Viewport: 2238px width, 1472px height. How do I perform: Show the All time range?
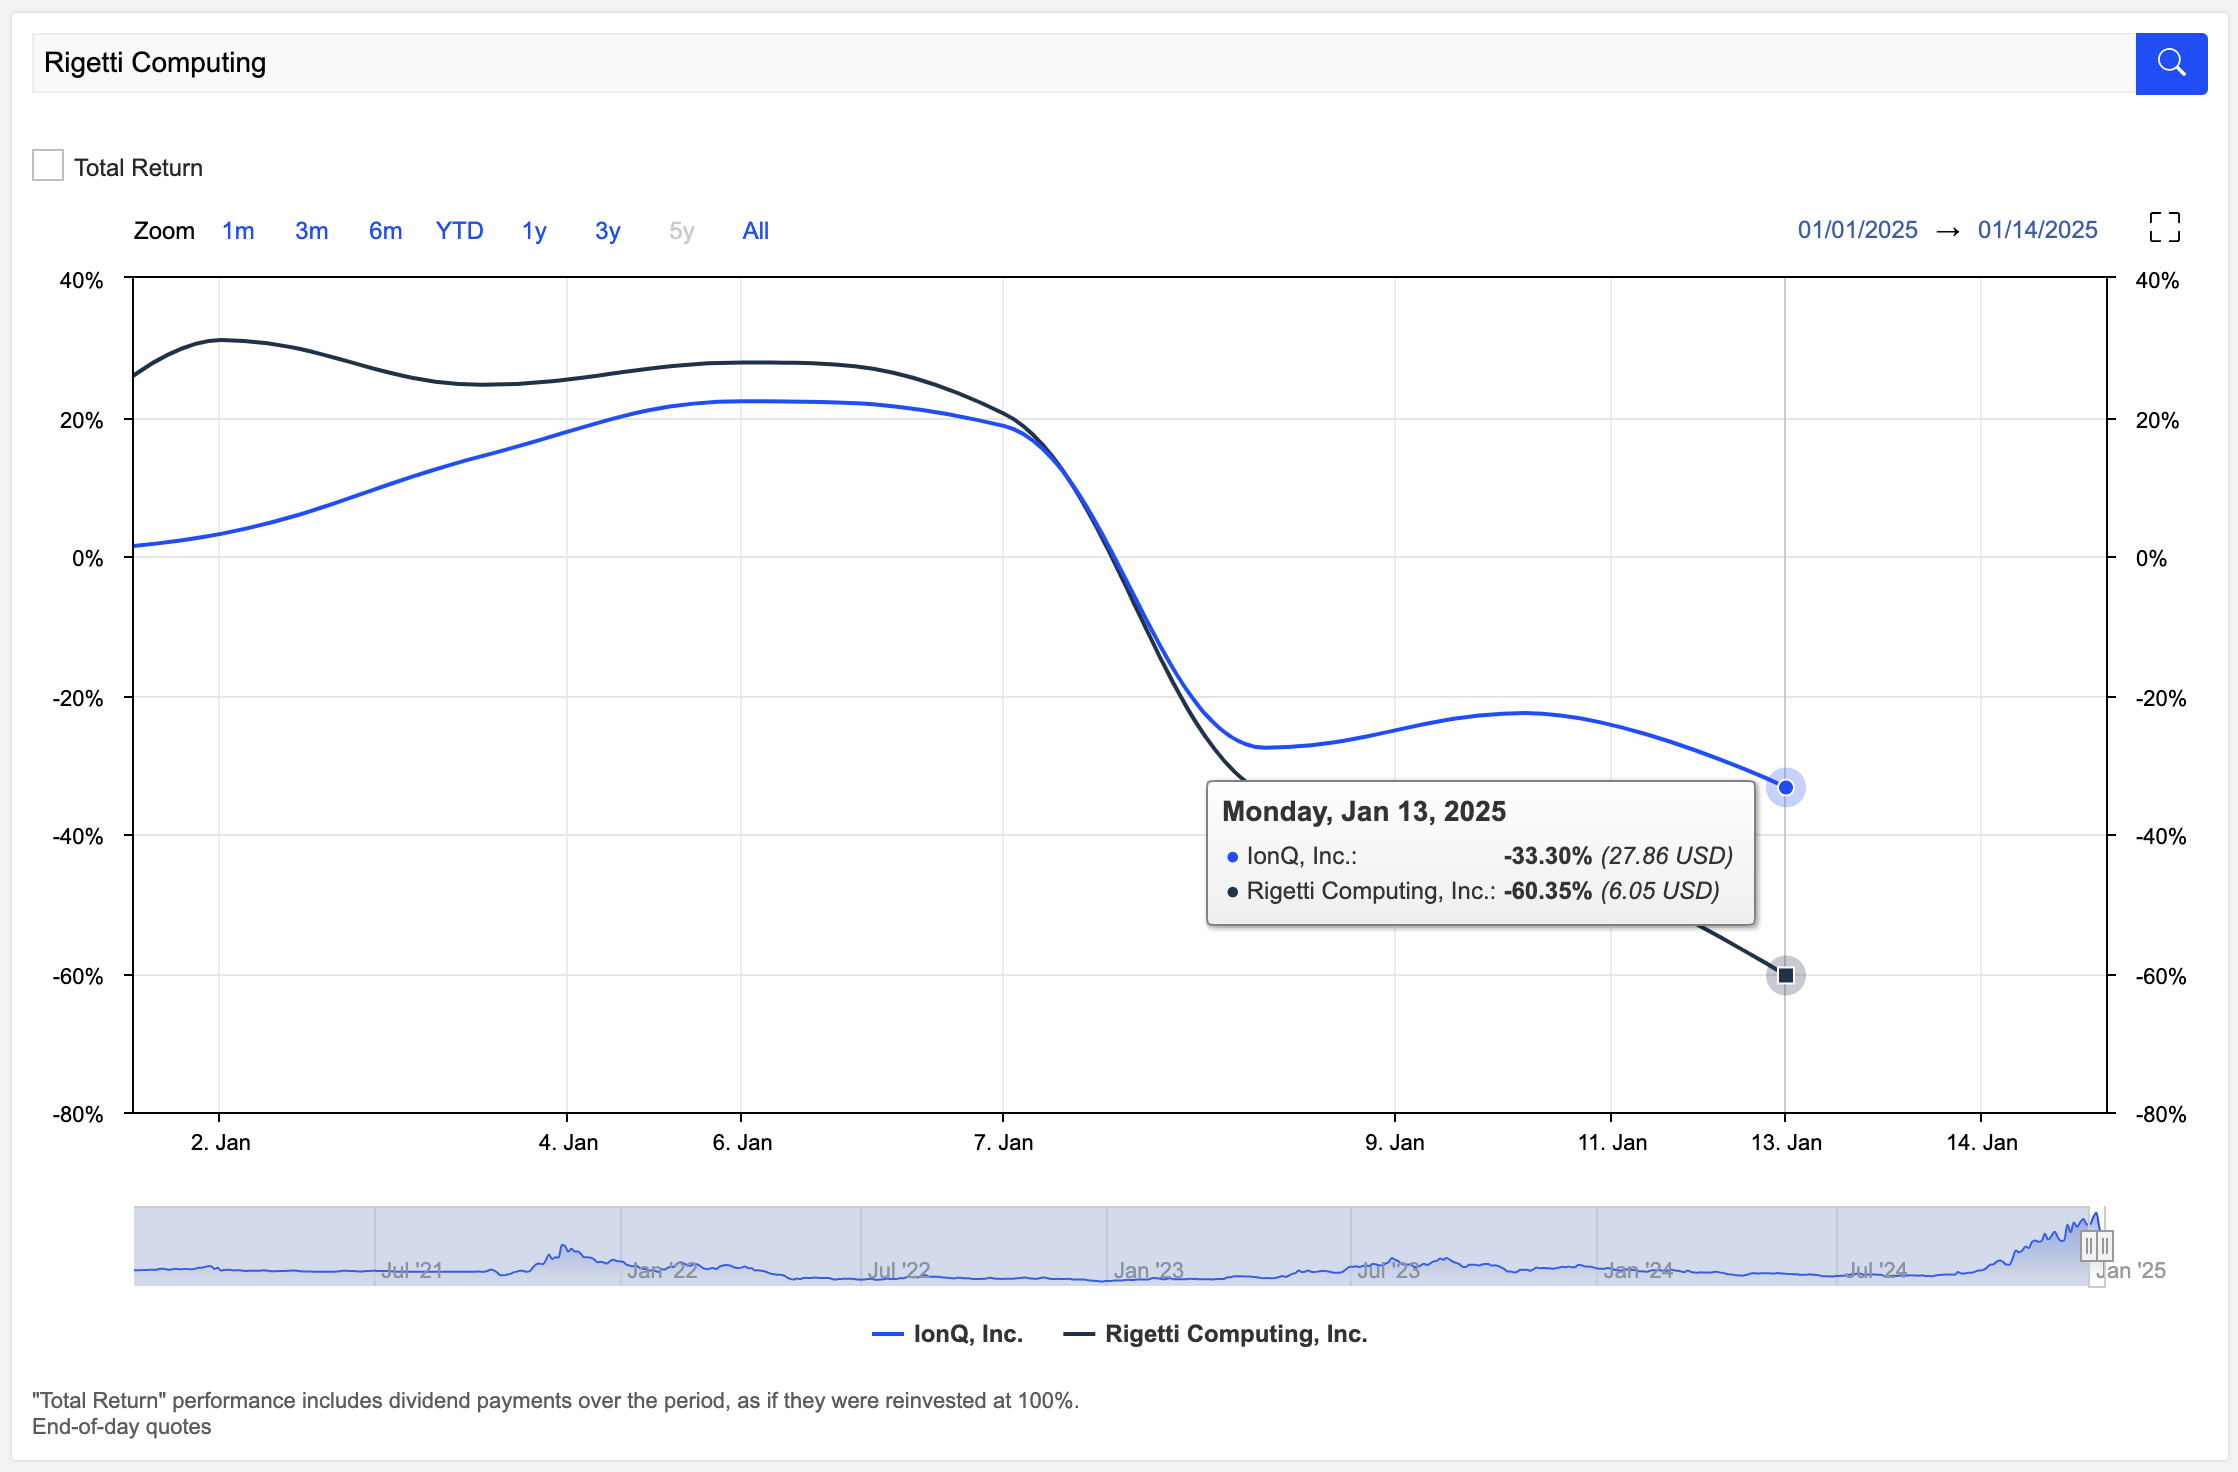756,231
